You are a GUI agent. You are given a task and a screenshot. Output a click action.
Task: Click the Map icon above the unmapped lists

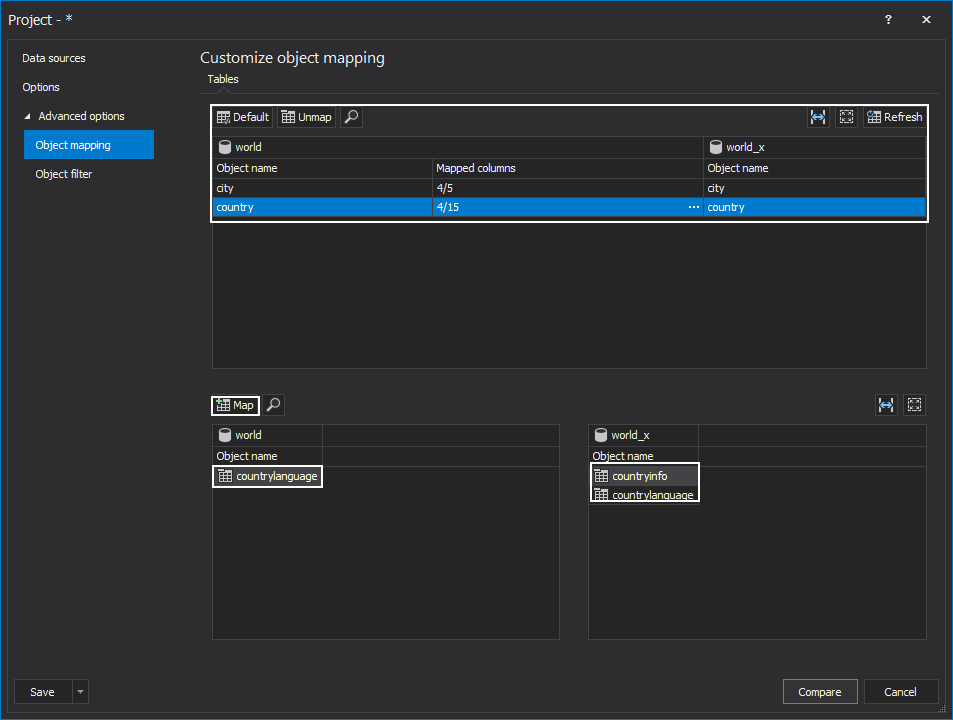235,405
